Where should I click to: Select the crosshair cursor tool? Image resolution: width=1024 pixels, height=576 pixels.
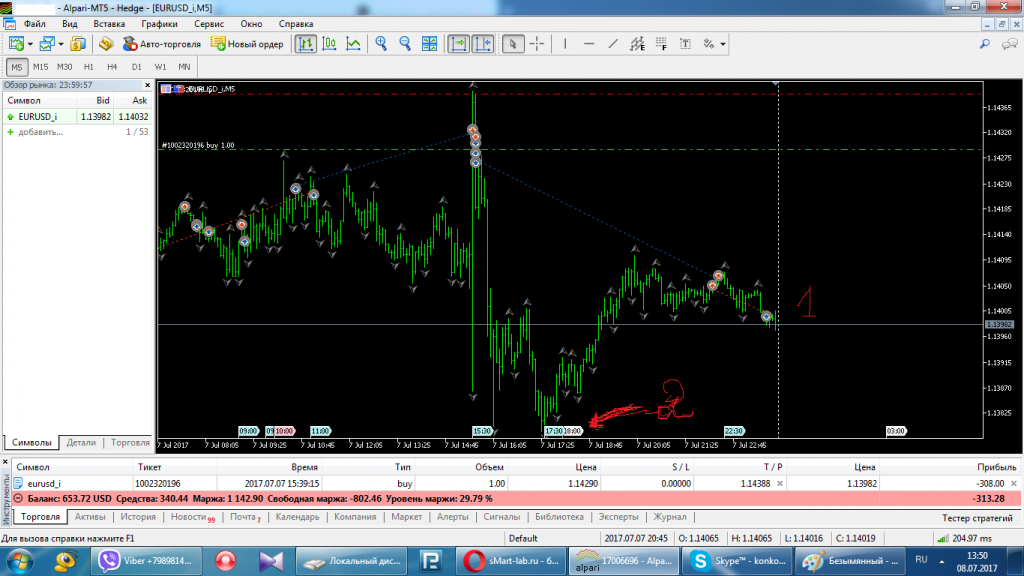point(537,44)
